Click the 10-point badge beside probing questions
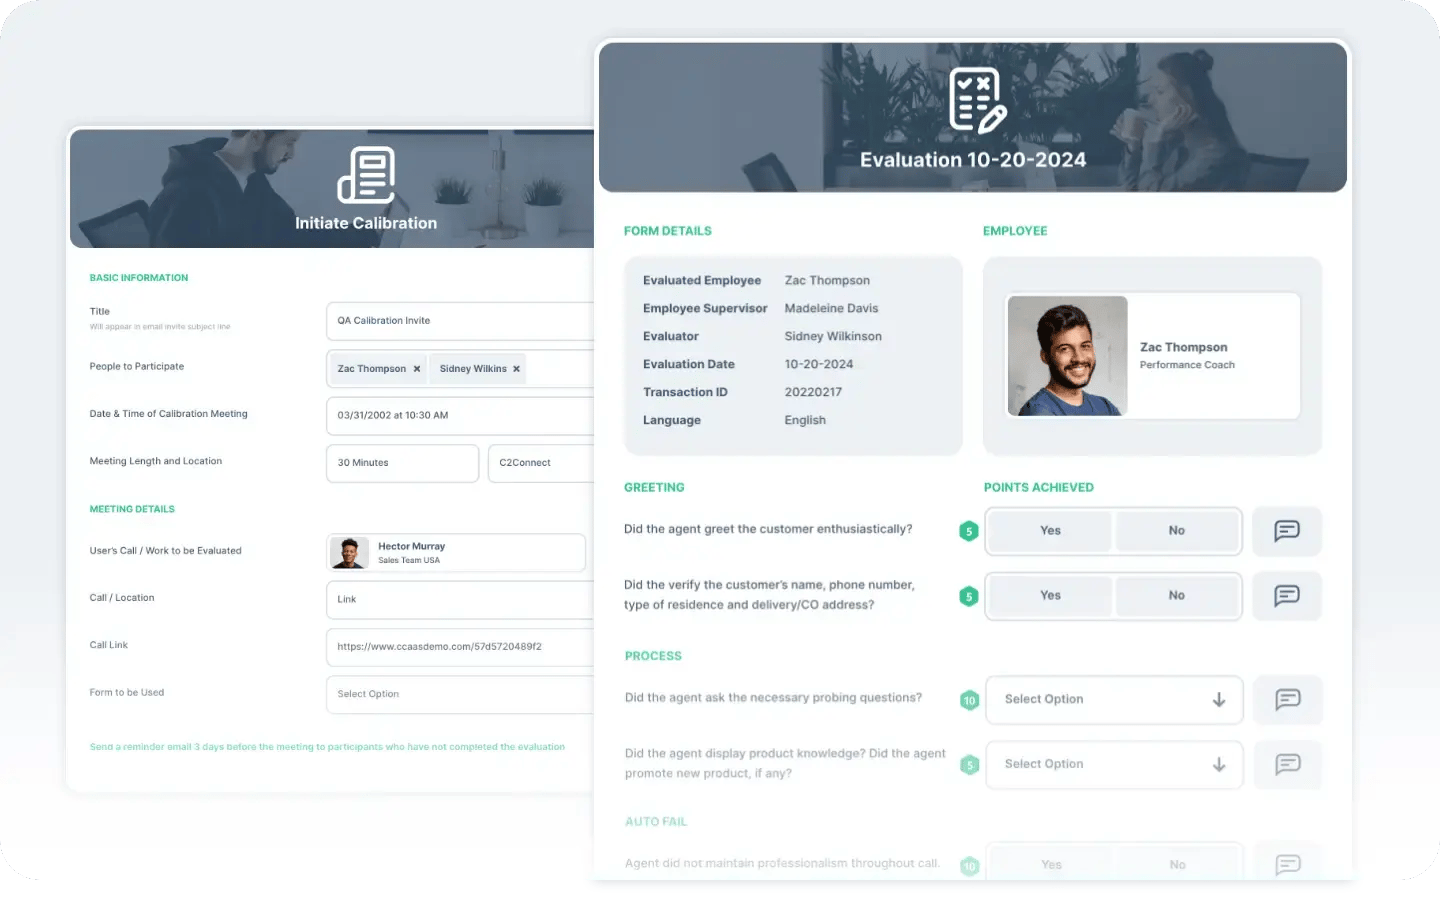The height and width of the screenshot is (898, 1440). click(969, 701)
